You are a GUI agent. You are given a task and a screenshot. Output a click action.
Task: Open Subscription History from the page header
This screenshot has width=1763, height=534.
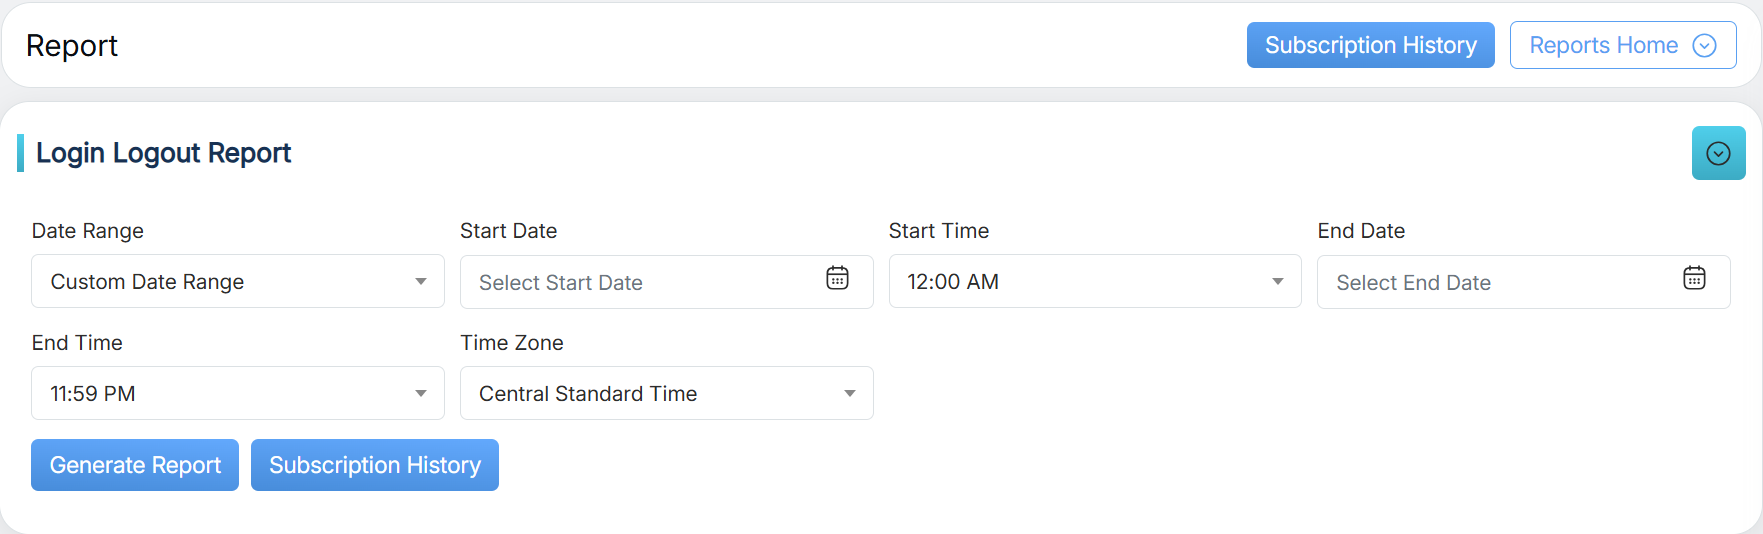pyautogui.click(x=1370, y=46)
